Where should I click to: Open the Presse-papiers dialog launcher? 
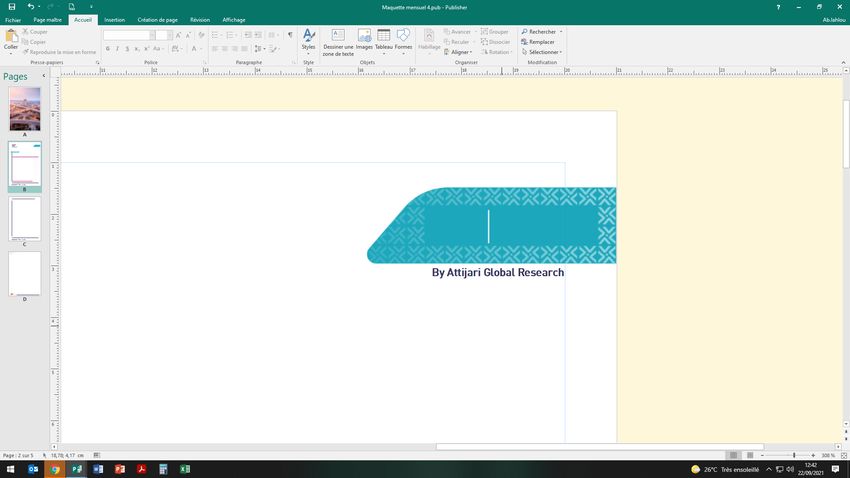98,63
